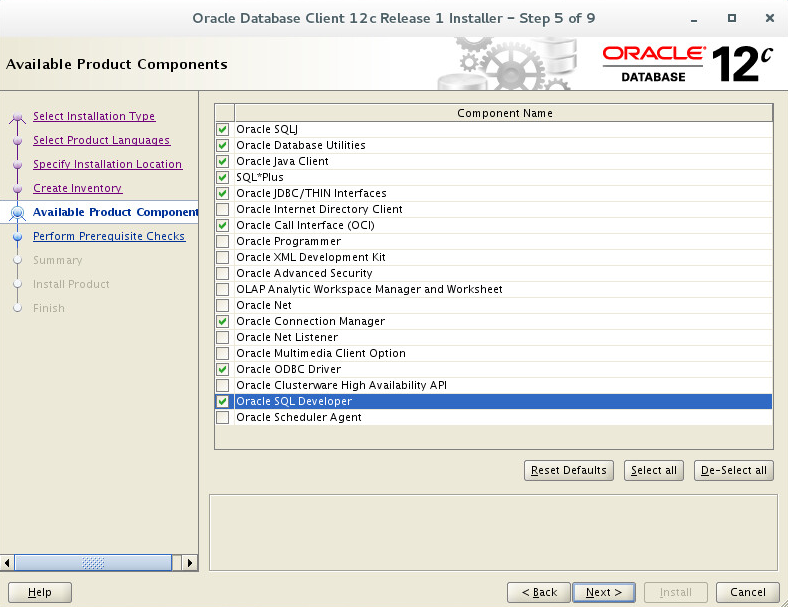788x607 pixels.
Task: Click the sidebar horizontal scrollbar thumb
Action: [x=93, y=563]
